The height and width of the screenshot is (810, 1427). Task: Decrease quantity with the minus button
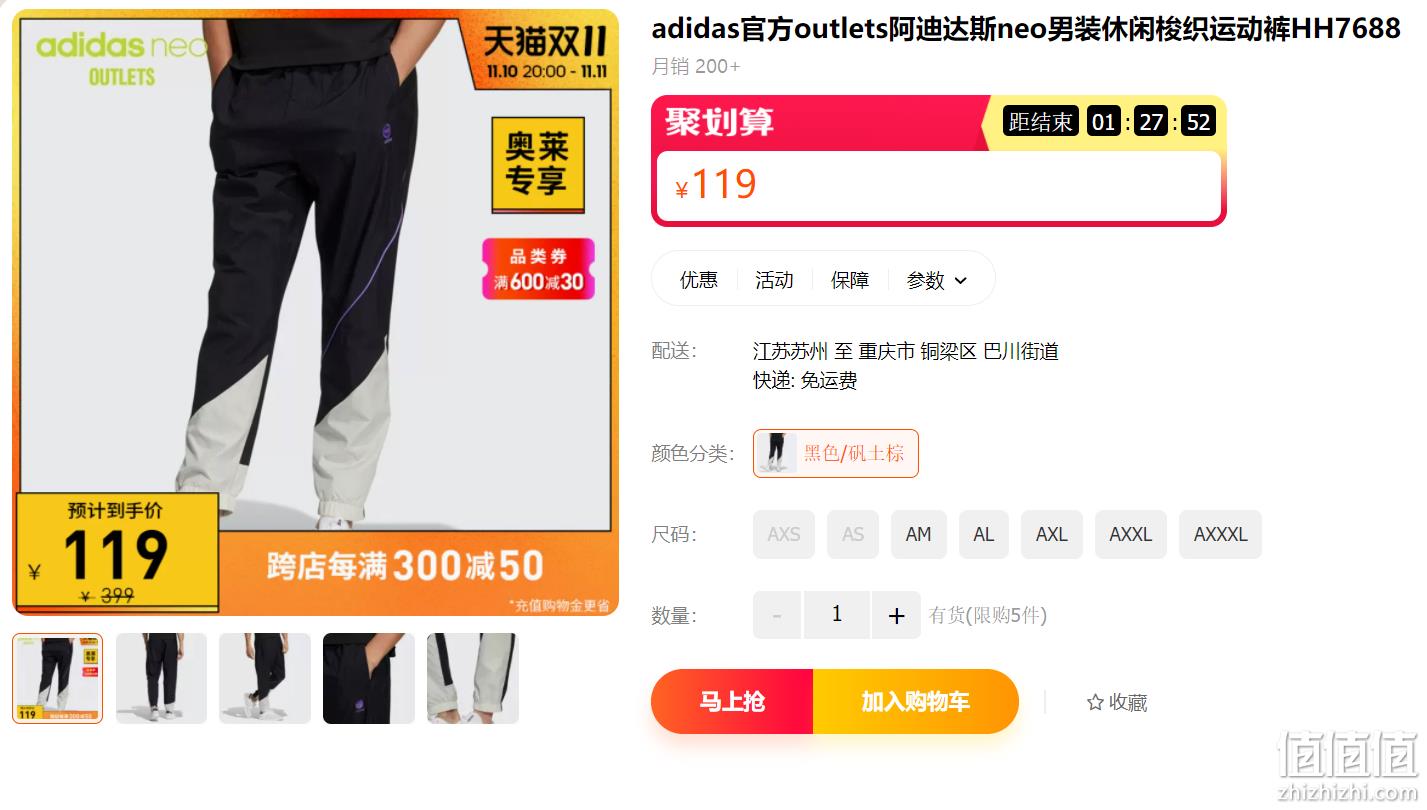point(777,615)
